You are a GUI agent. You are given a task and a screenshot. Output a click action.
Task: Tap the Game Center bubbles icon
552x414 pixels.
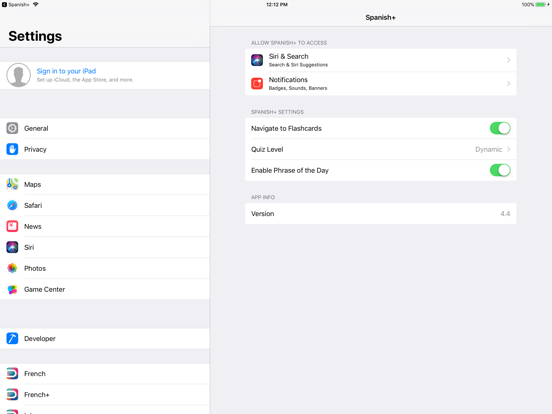(12, 289)
